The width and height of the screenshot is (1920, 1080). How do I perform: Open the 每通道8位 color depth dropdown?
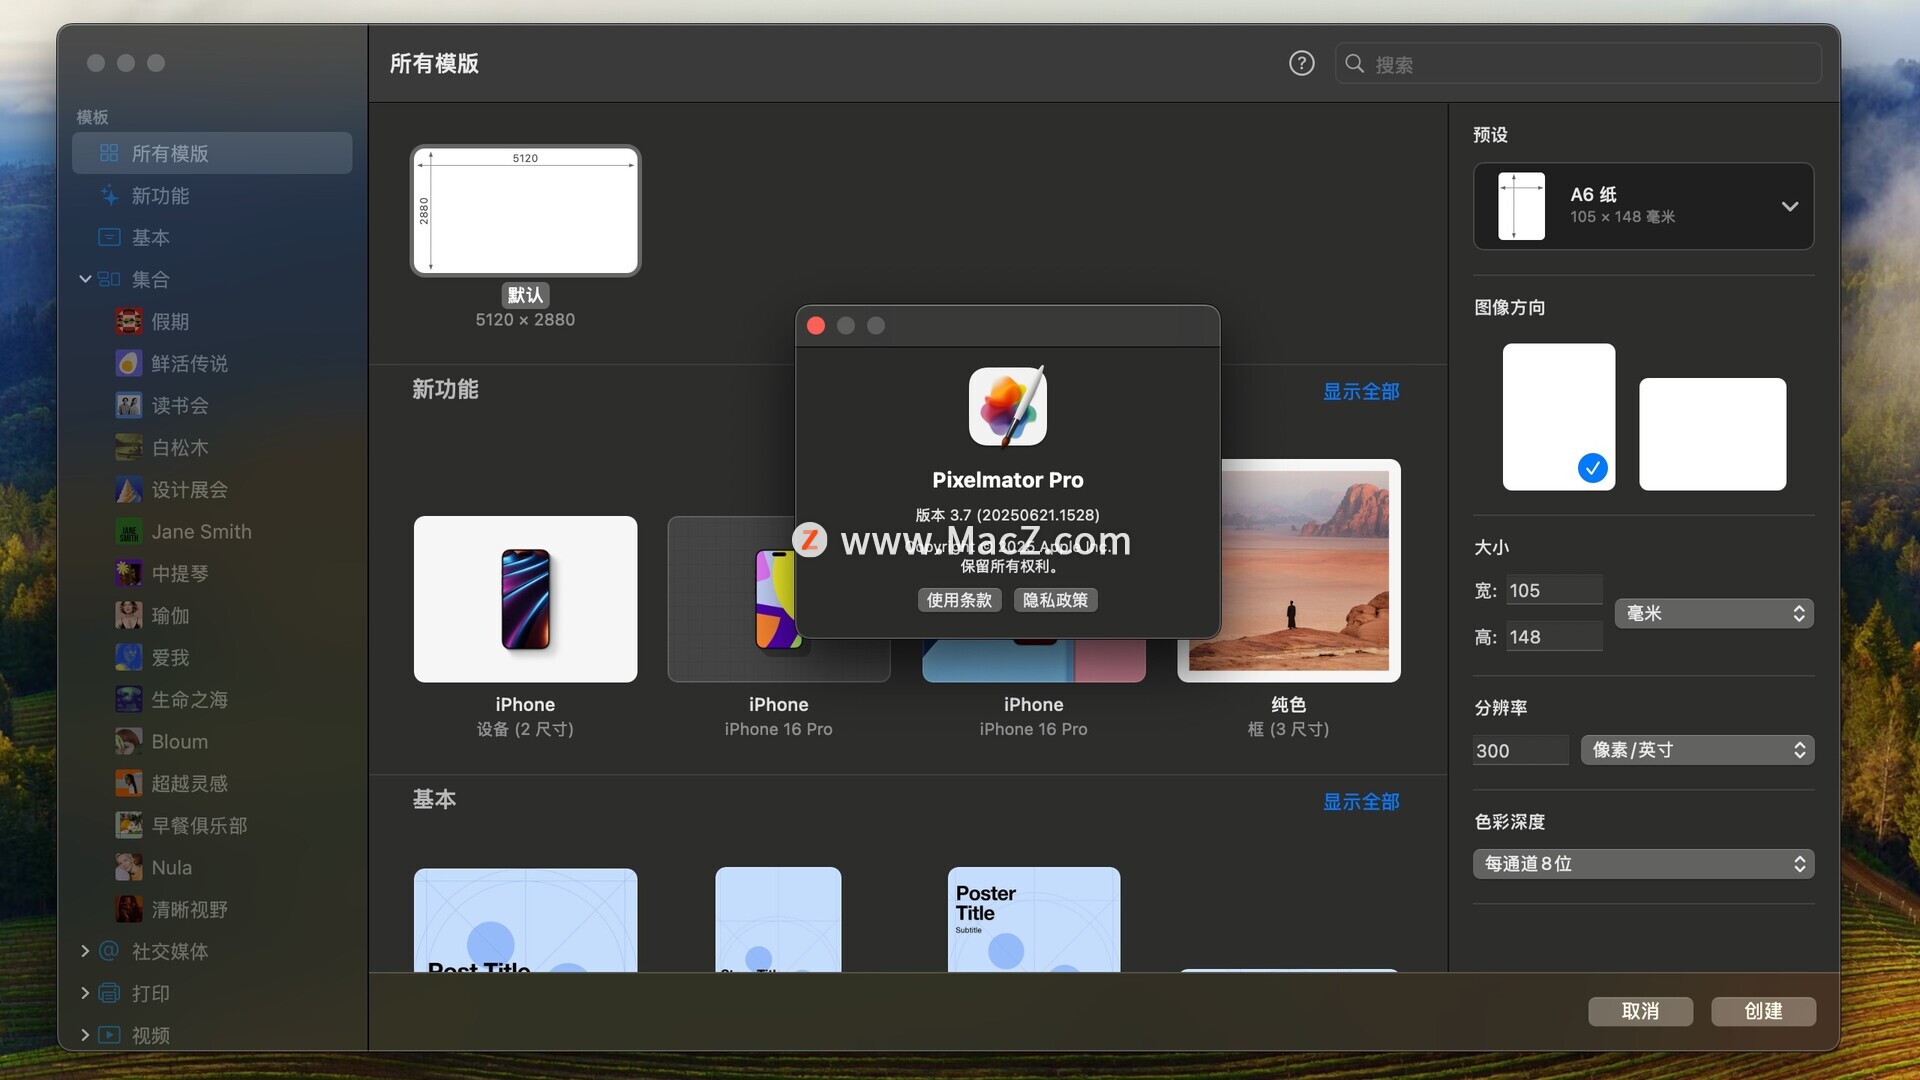point(1643,863)
